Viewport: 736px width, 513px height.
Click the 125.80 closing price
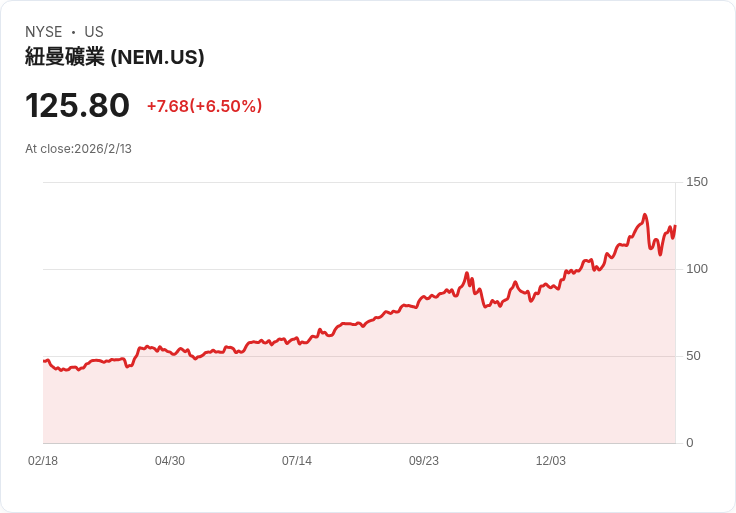pos(77,106)
